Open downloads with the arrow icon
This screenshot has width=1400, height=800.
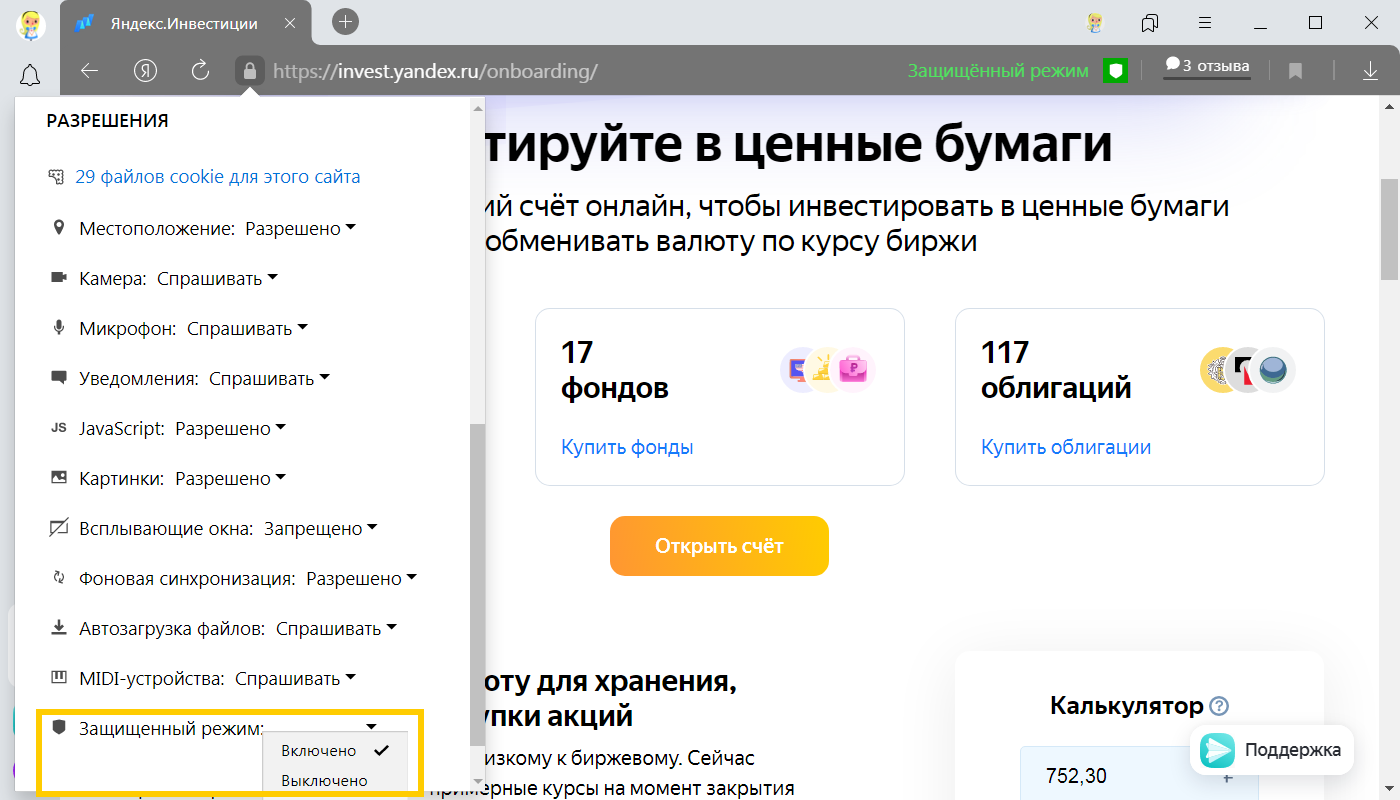[1370, 71]
